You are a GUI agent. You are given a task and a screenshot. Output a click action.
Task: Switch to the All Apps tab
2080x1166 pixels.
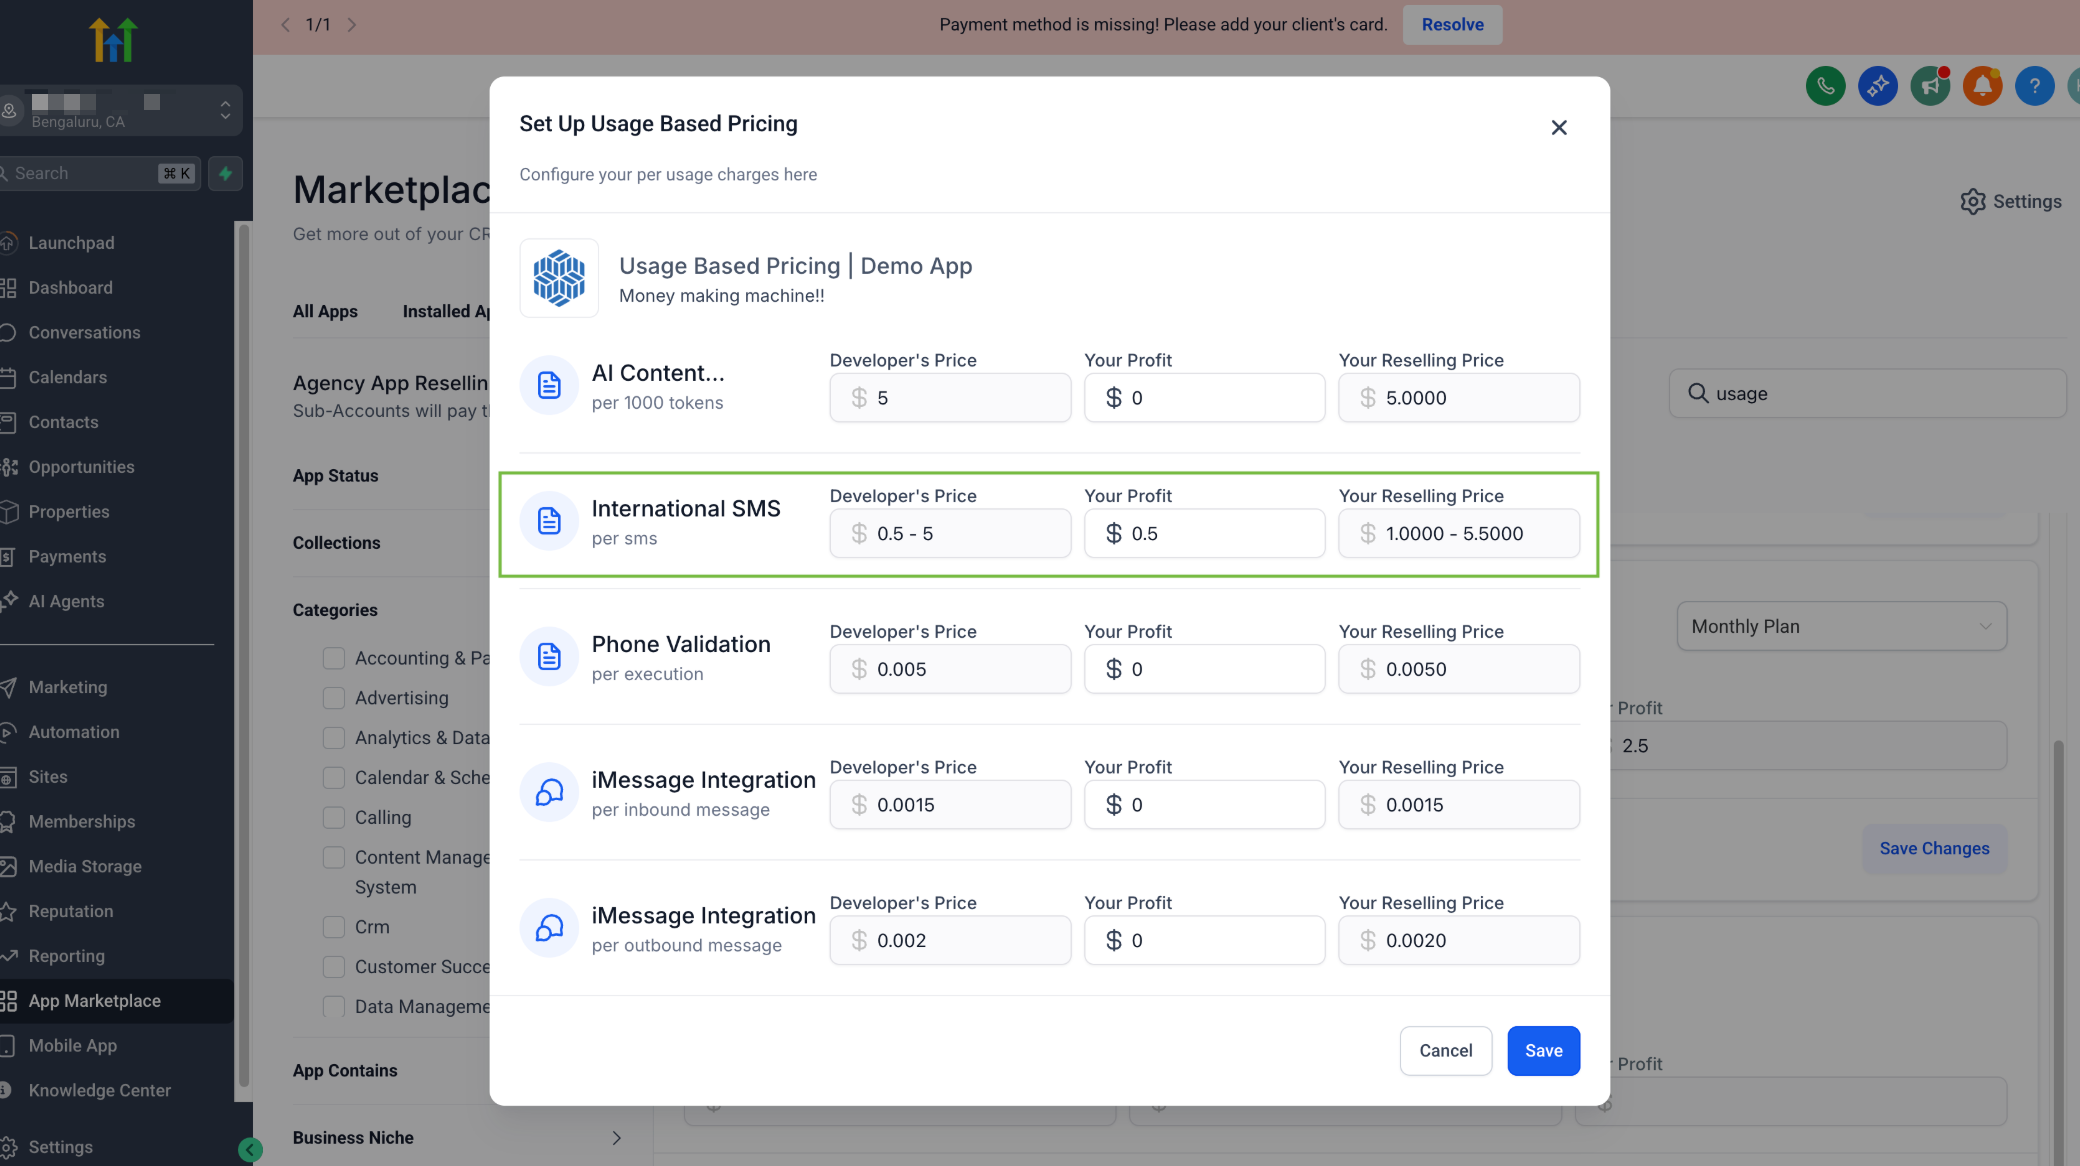click(x=325, y=311)
